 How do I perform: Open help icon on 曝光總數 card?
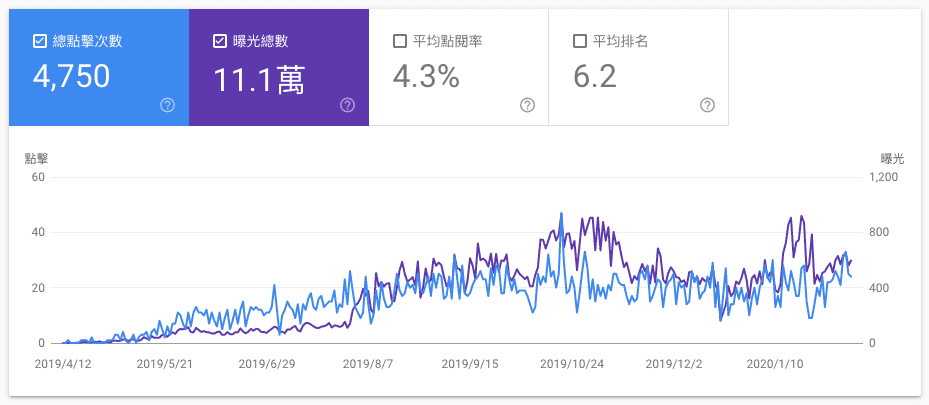click(x=347, y=105)
